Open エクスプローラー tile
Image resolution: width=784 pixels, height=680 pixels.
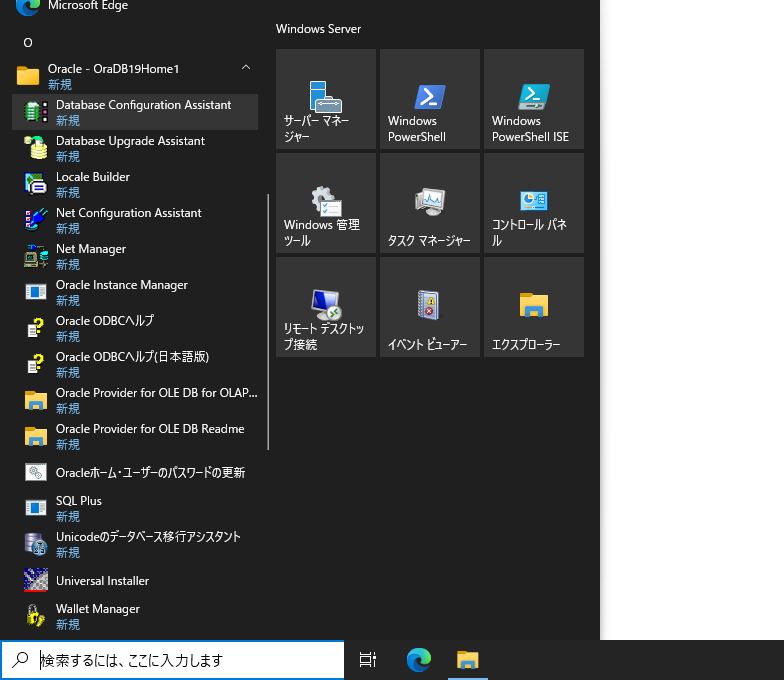534,307
